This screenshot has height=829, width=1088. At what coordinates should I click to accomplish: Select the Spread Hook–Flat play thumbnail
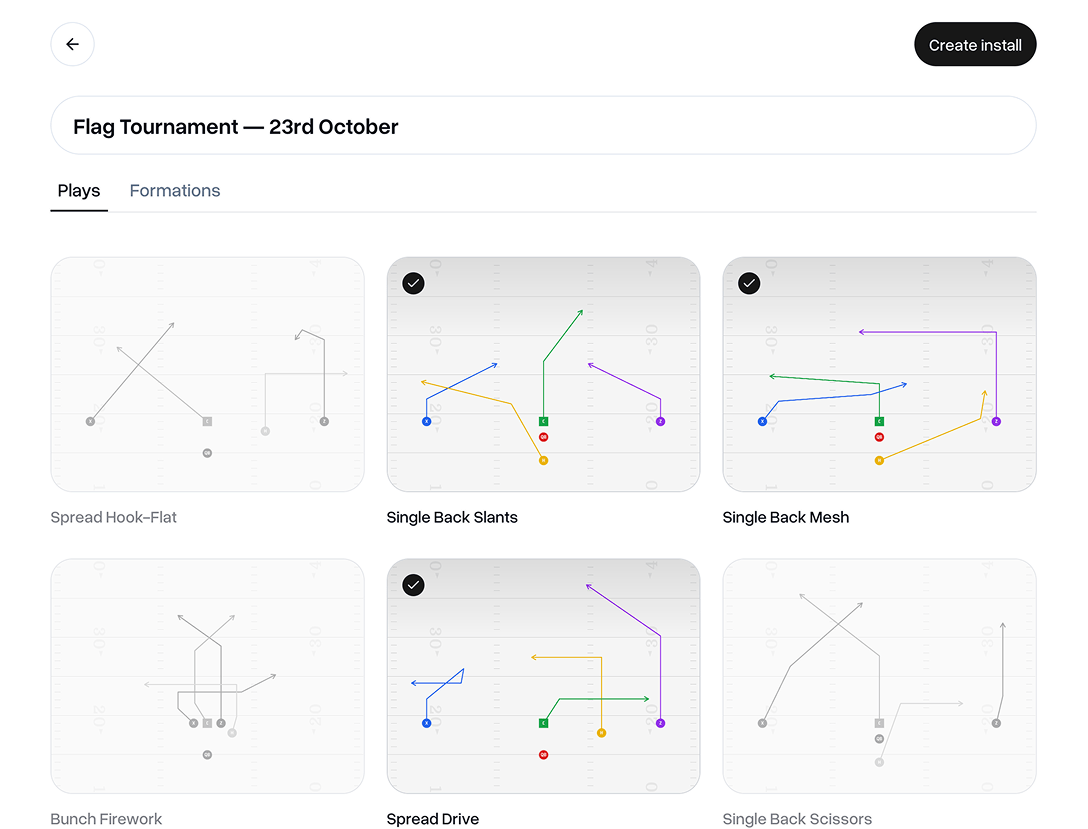[x=207, y=374]
